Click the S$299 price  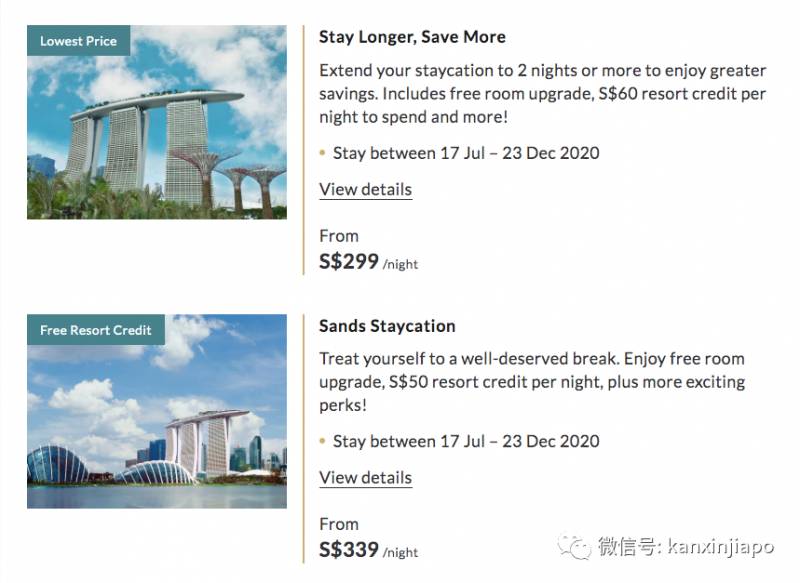[348, 262]
